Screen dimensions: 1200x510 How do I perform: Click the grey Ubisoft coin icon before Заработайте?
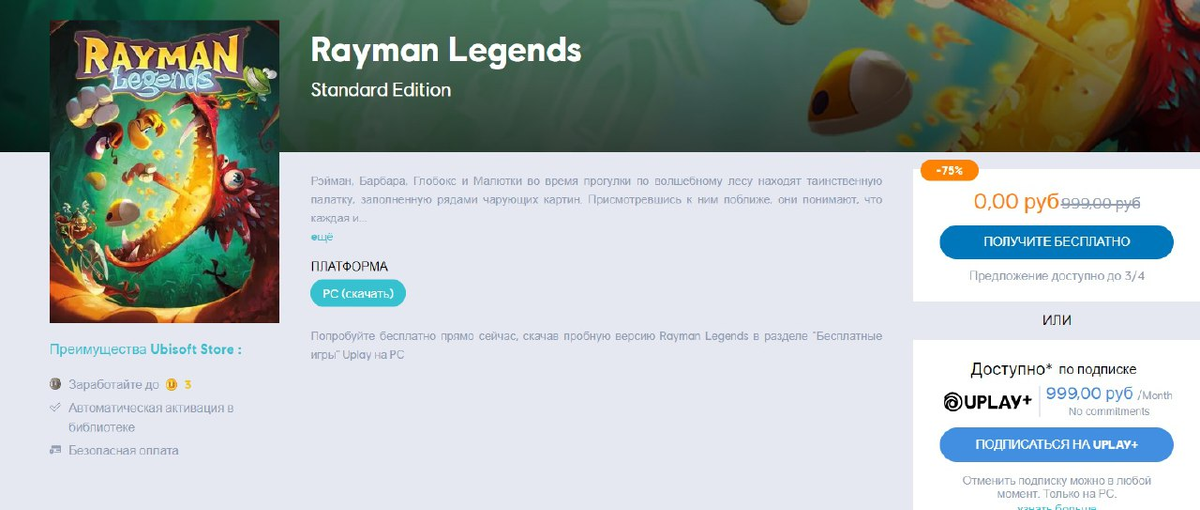(x=56, y=384)
